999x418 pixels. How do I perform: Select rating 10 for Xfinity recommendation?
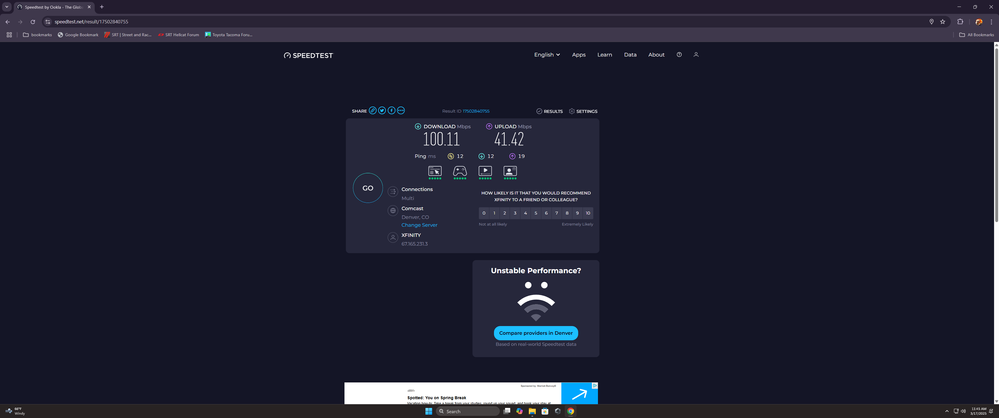pos(588,213)
